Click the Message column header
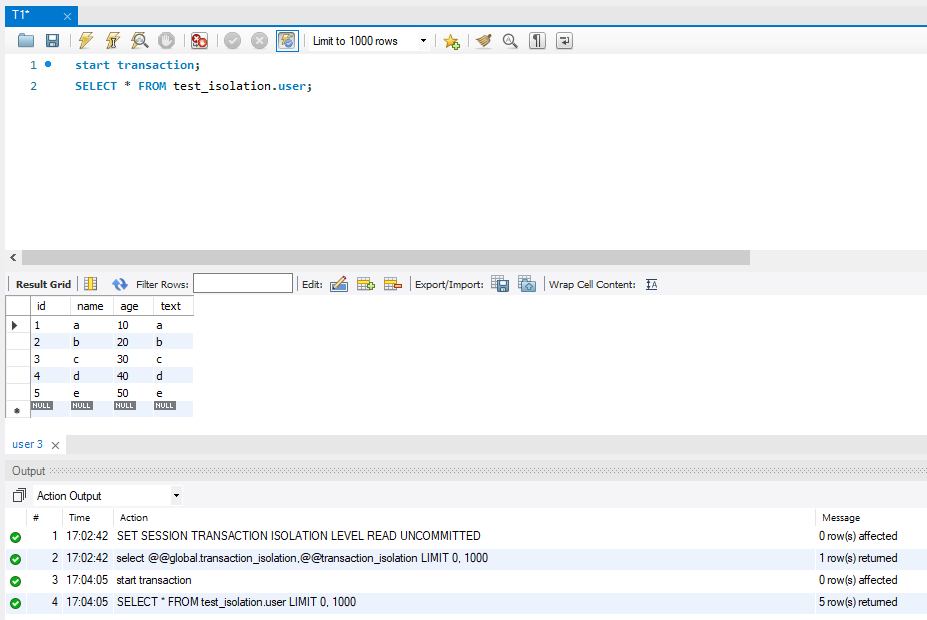Viewport: 927px width, 620px height. tap(841, 517)
